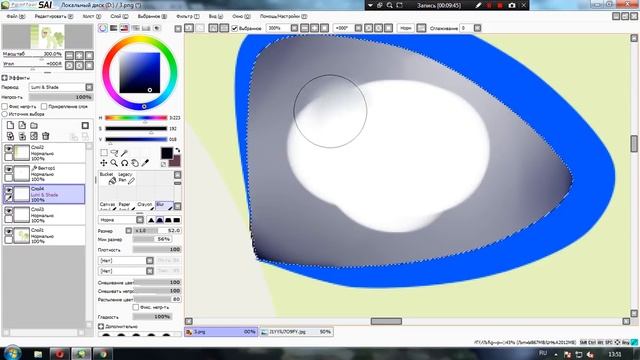
Task: Open the Слой menu
Action: 119,16
